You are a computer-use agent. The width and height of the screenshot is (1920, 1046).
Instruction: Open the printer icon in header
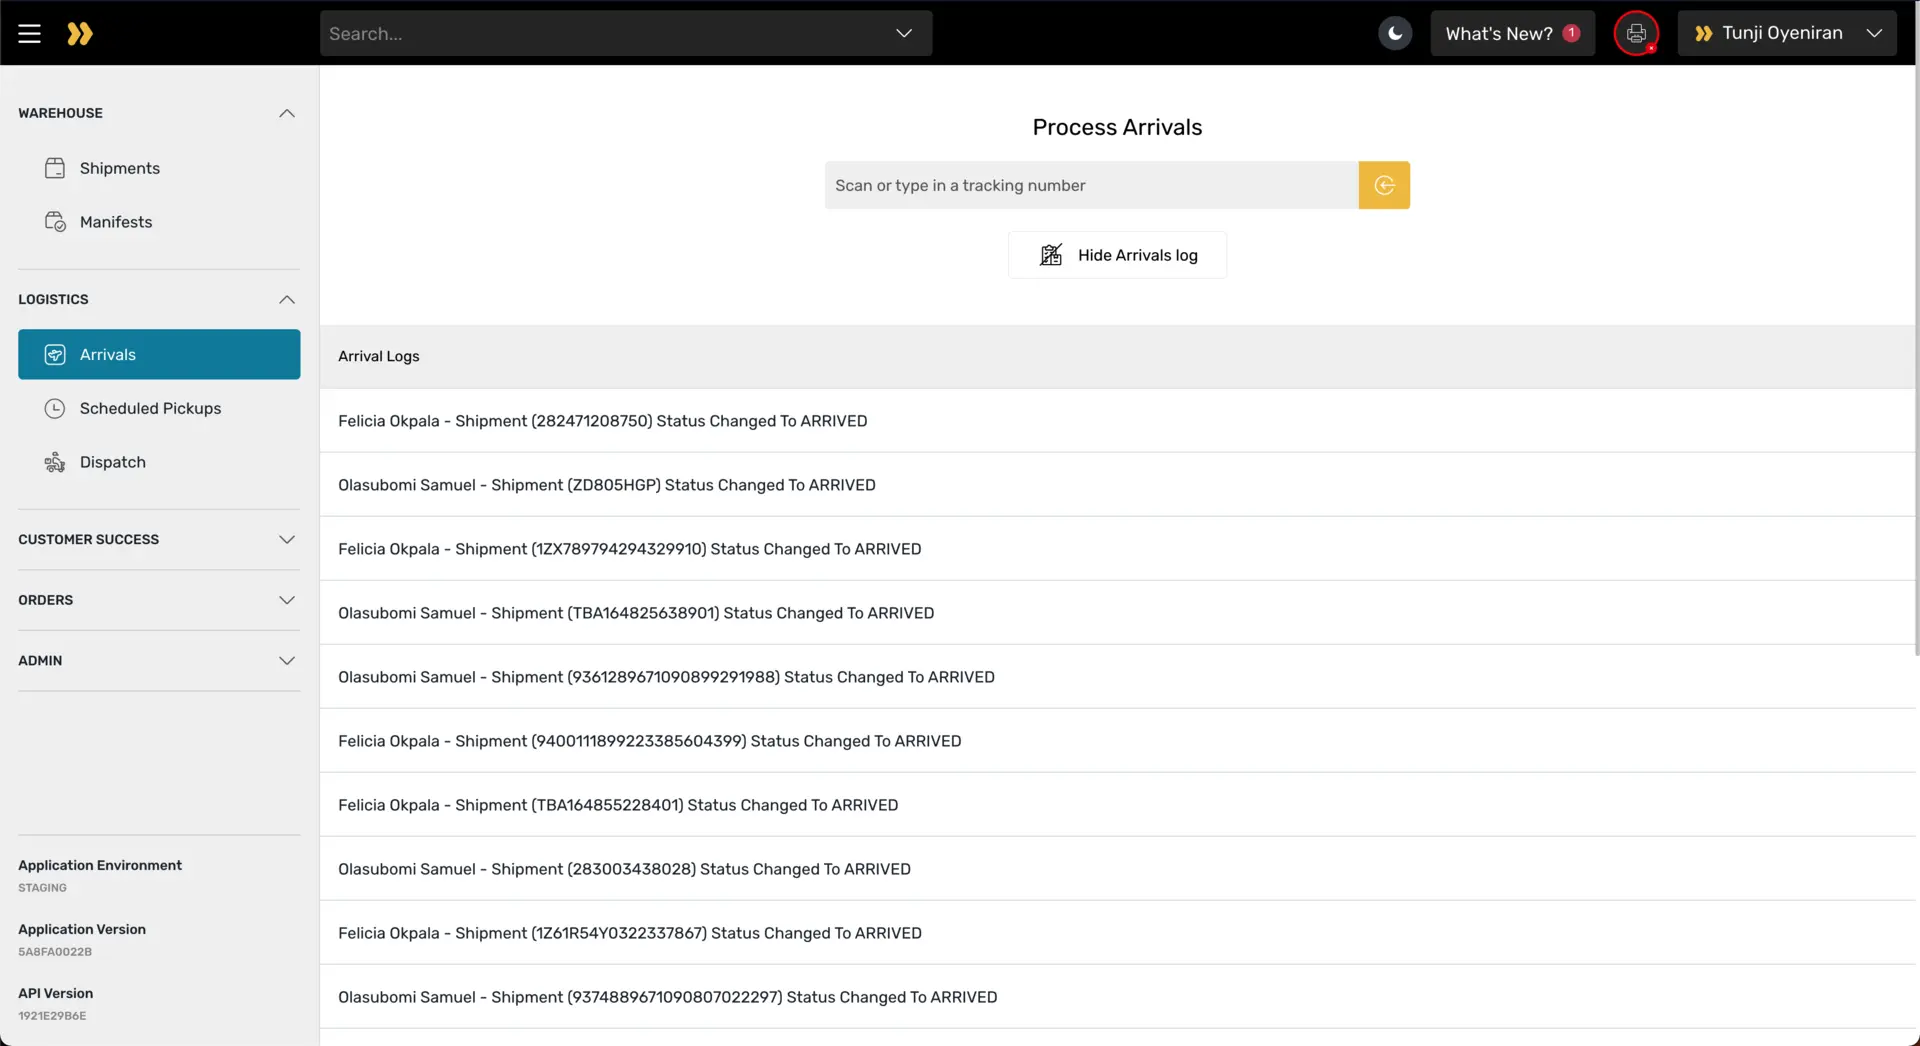(1636, 33)
